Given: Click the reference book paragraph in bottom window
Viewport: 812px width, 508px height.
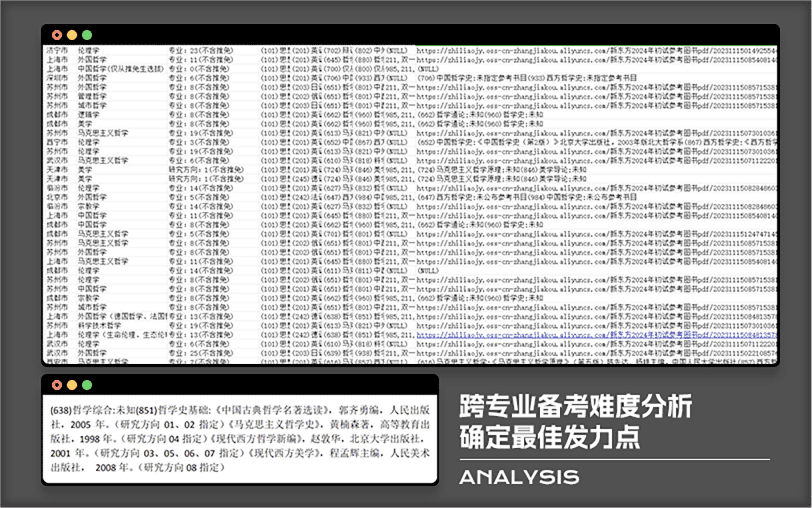Looking at the screenshot, I should click(238, 437).
